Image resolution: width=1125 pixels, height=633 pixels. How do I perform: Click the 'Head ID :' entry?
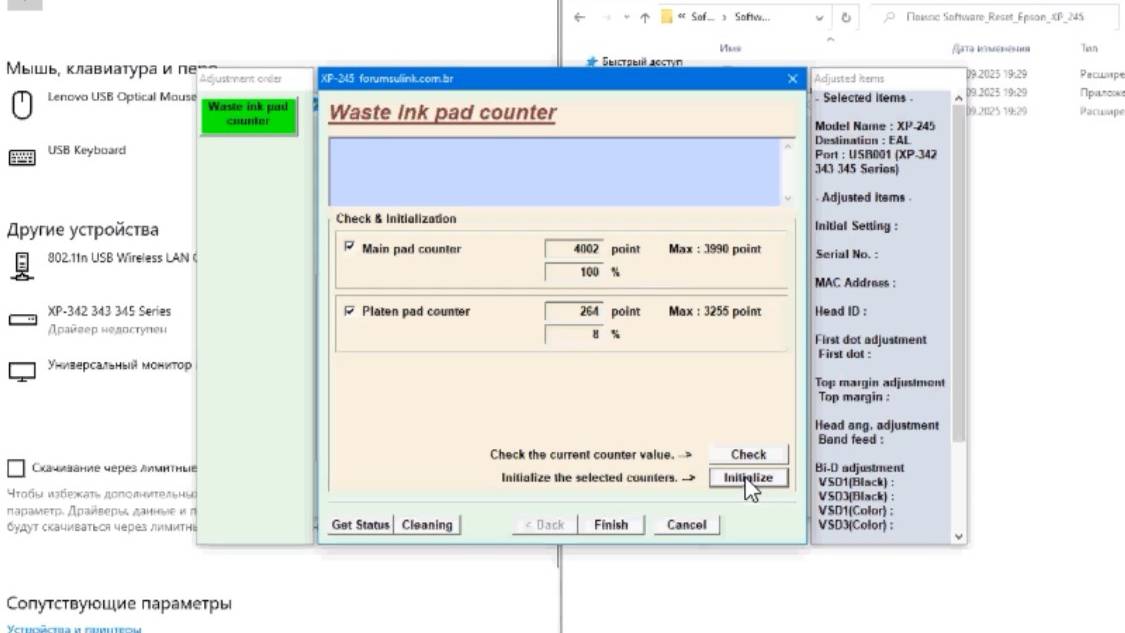[x=840, y=311]
